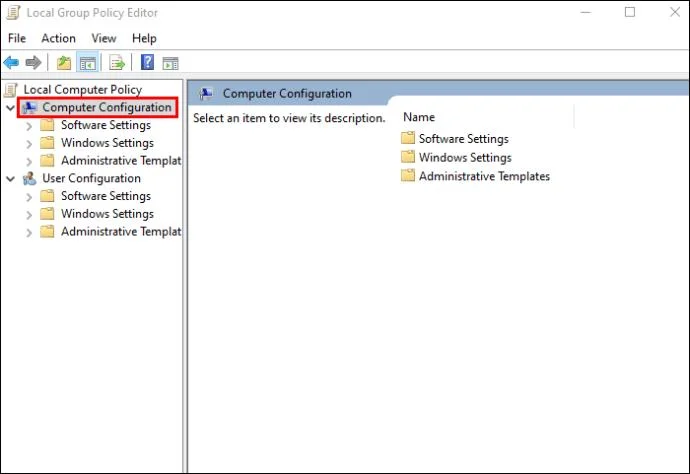Expand Administrative Templates under Computer Configuration

[29, 162]
